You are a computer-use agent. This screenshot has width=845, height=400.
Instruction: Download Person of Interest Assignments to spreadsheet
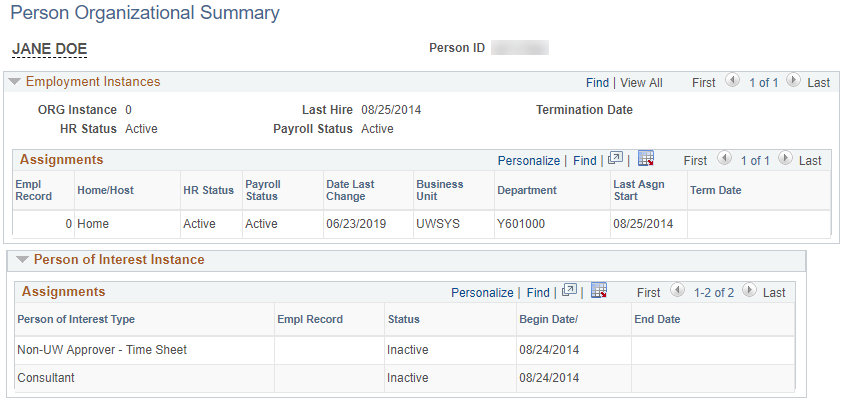coord(599,291)
